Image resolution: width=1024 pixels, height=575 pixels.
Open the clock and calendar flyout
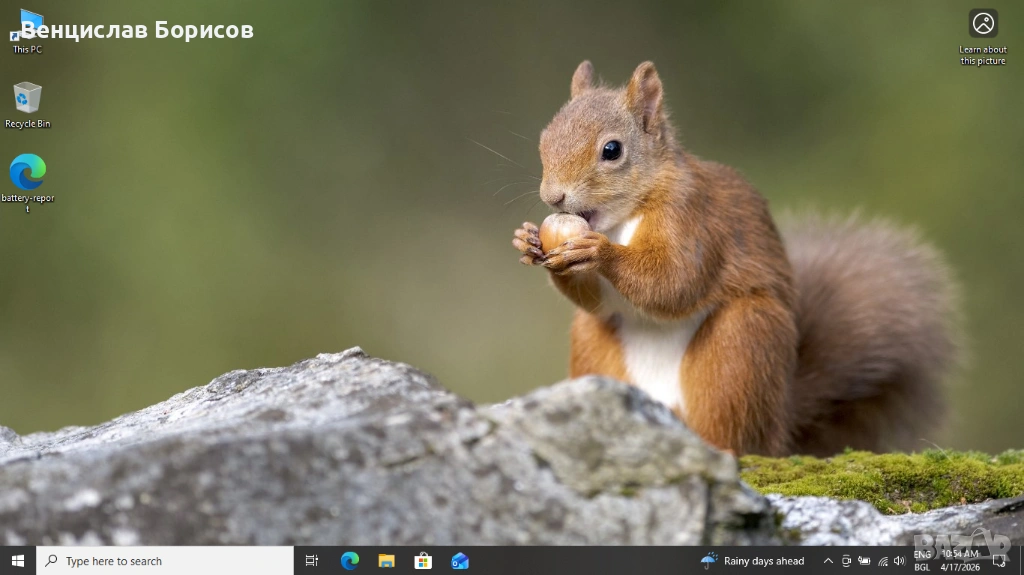(x=959, y=561)
